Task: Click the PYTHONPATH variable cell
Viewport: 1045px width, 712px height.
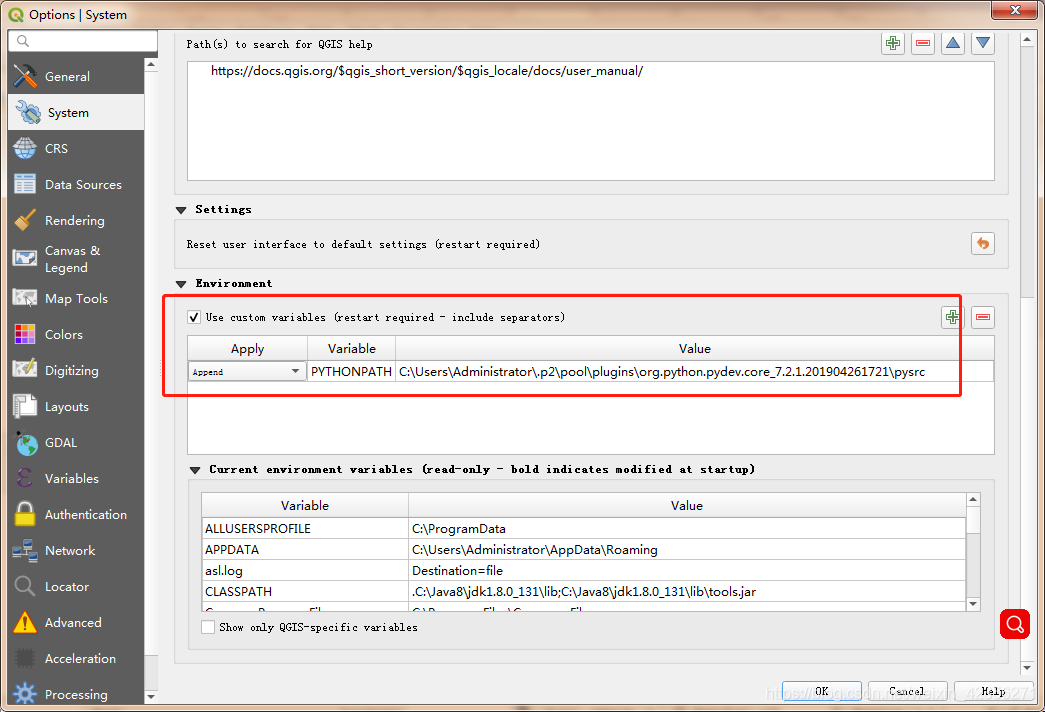Action: pyautogui.click(x=351, y=371)
